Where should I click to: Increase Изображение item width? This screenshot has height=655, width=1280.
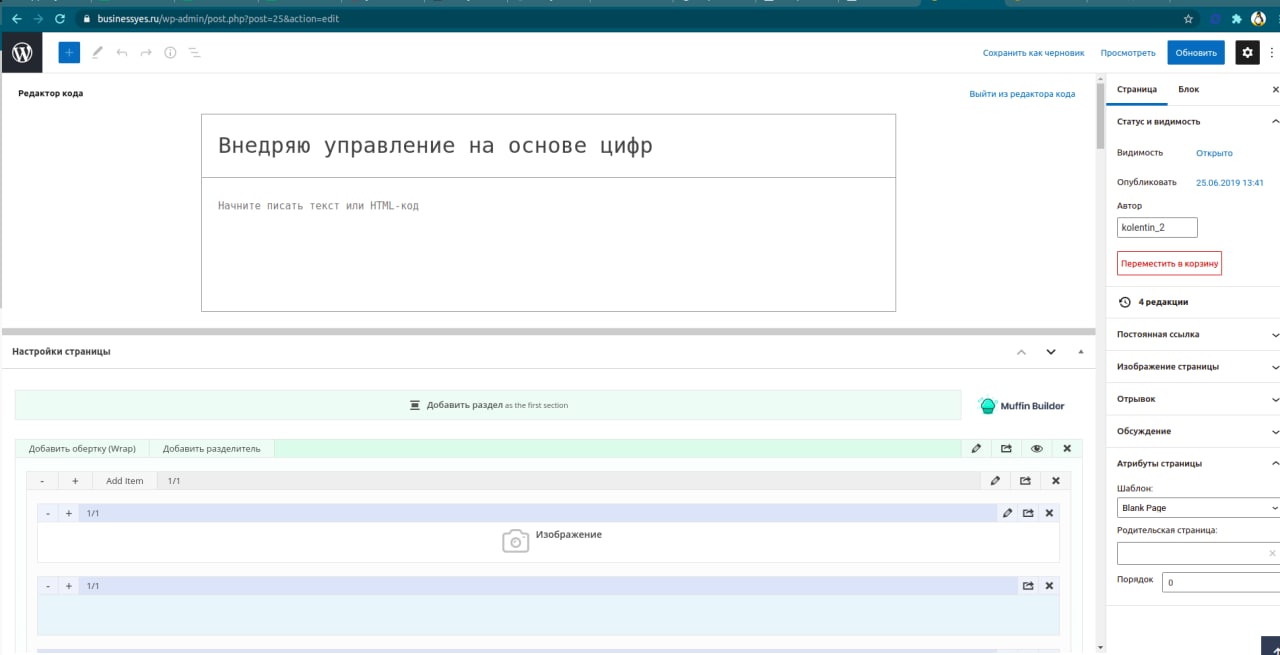[x=68, y=513]
